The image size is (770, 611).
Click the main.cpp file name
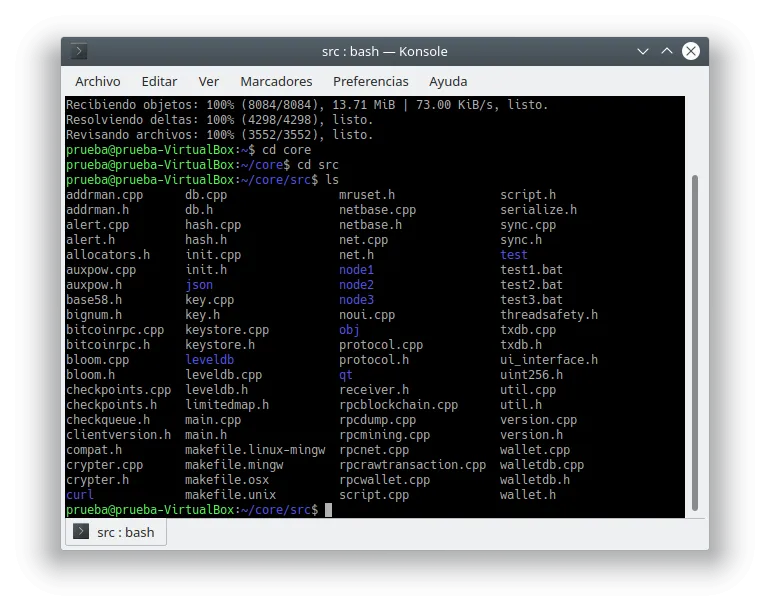(213, 420)
